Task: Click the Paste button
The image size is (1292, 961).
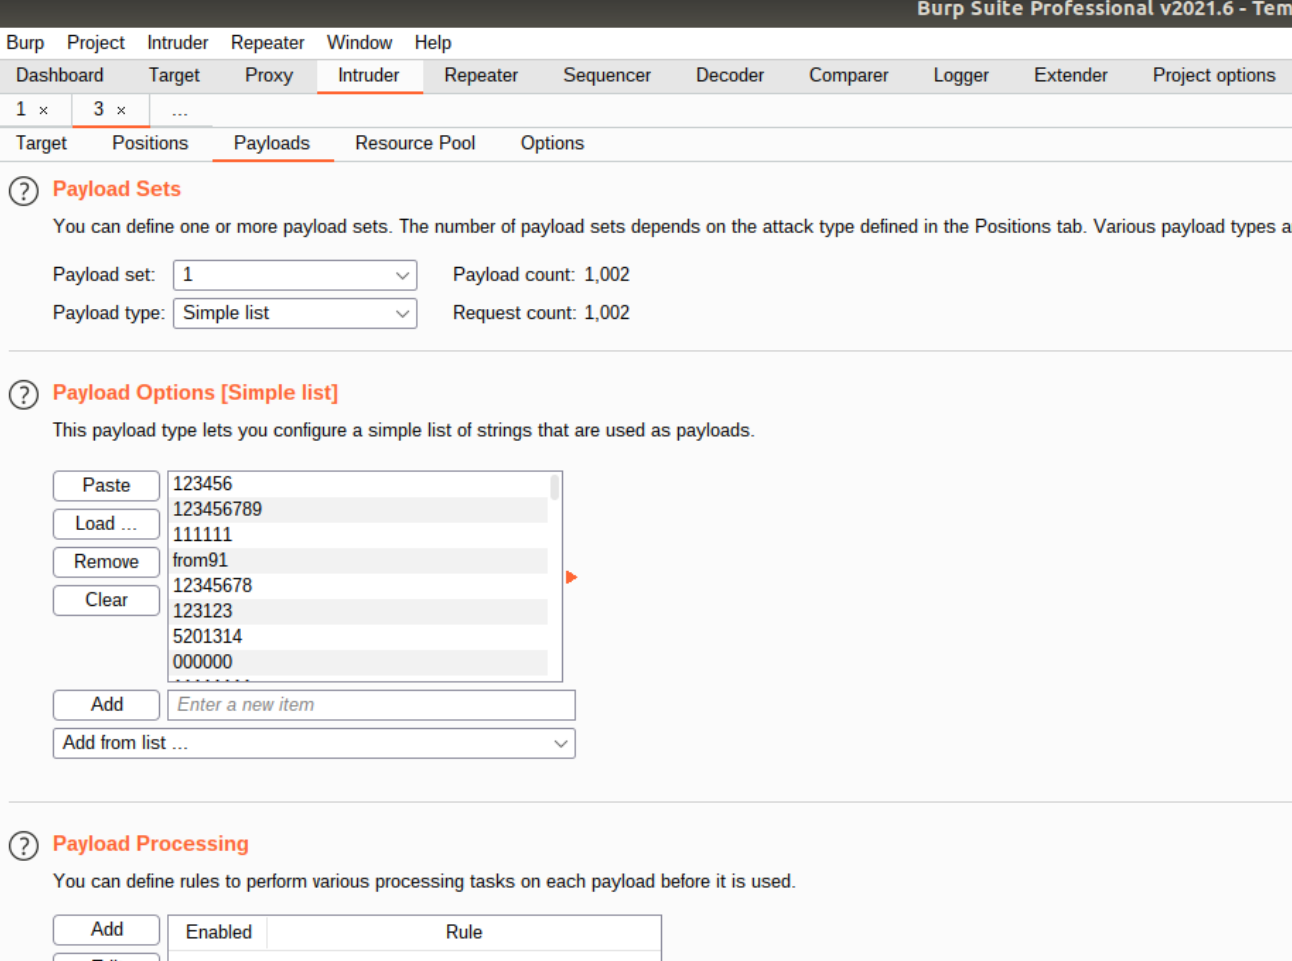Action: (x=106, y=486)
